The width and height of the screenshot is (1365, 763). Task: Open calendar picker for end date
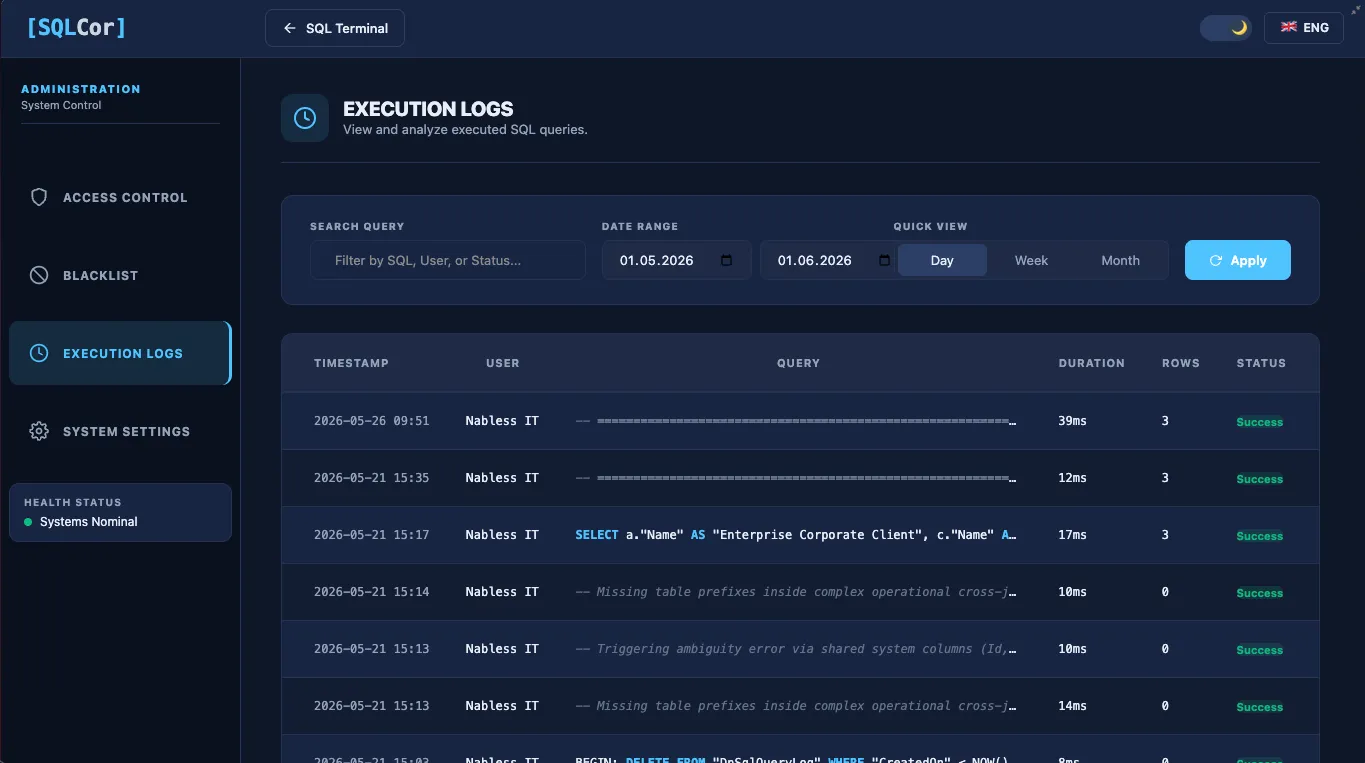point(884,260)
